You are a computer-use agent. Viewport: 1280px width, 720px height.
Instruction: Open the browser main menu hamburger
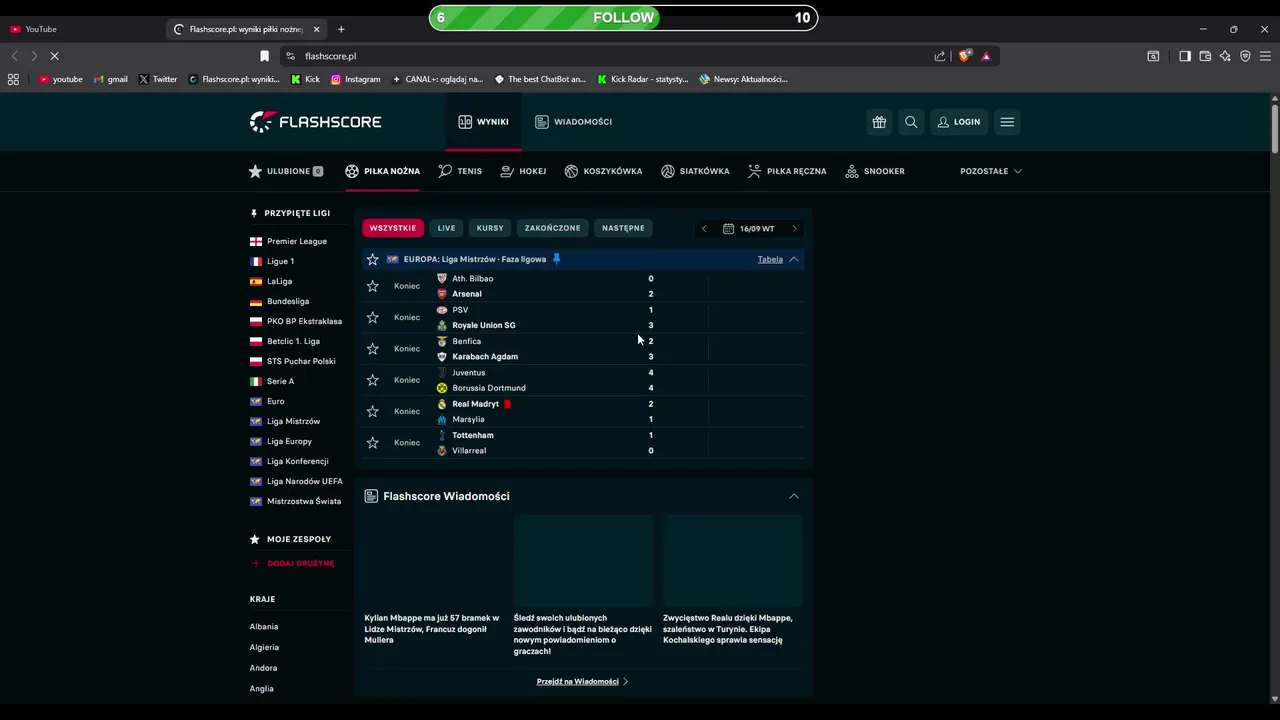tap(1265, 56)
